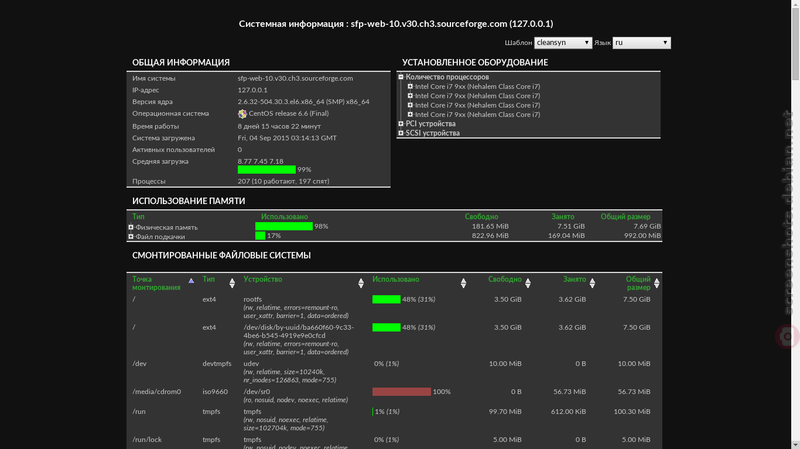The image size is (800, 449).
Task: Click the /dev mount point
Action: [x=139, y=364]
